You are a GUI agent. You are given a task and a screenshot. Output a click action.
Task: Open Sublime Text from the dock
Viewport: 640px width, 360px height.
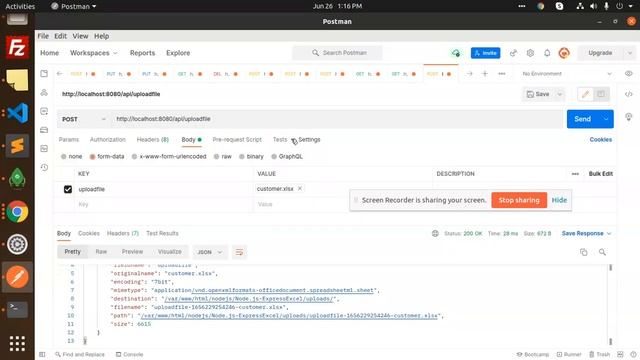click(x=17, y=146)
